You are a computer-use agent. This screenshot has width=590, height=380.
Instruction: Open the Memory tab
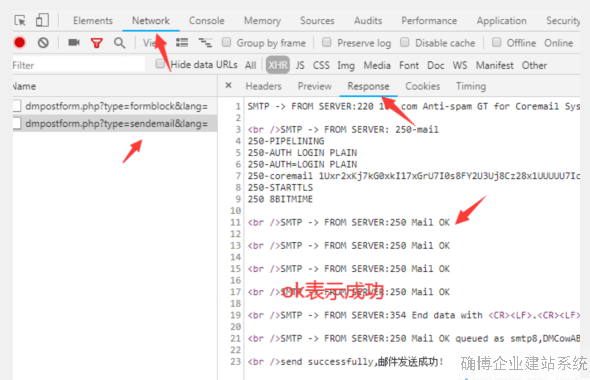[262, 21]
